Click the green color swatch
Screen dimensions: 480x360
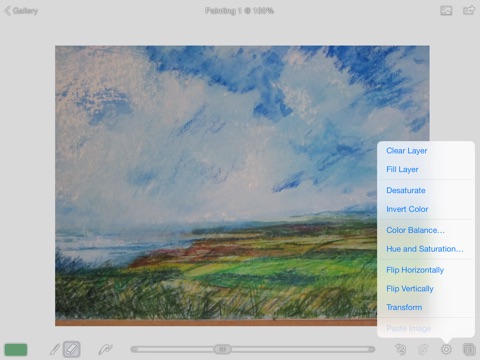point(16,349)
